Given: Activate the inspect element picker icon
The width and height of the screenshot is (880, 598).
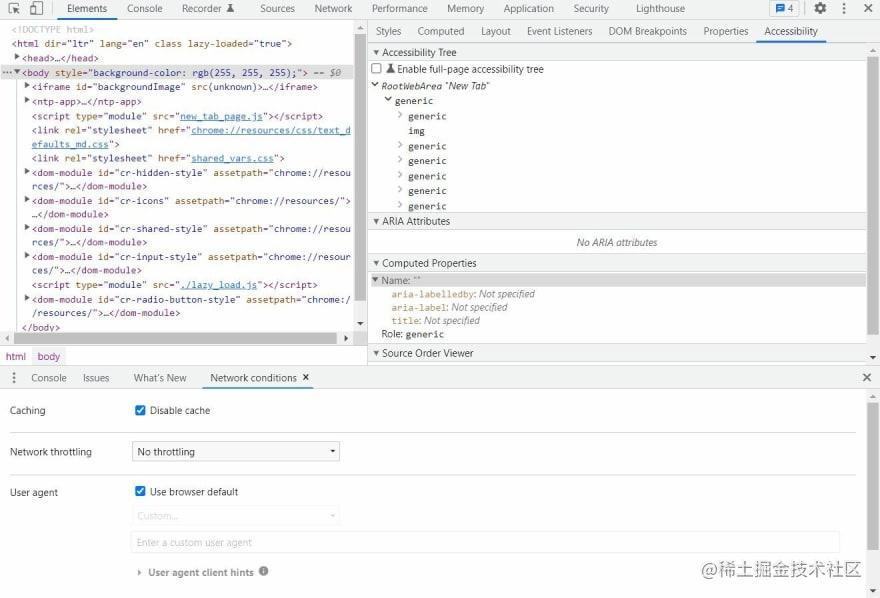Looking at the screenshot, I should 14,9.
